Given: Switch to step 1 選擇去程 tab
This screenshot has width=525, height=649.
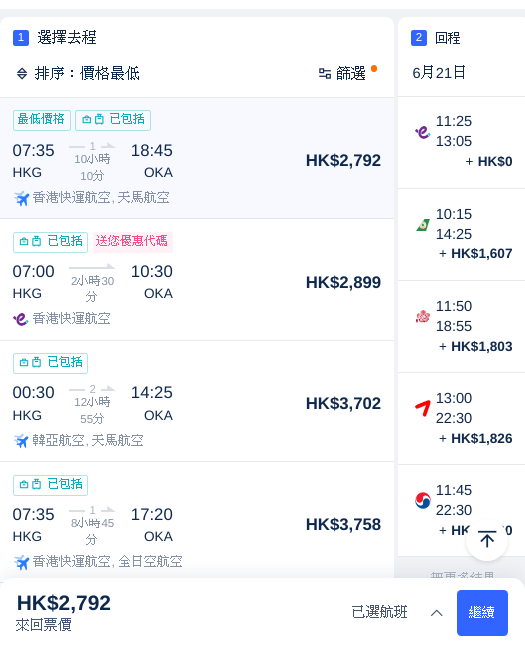Looking at the screenshot, I should (55, 38).
